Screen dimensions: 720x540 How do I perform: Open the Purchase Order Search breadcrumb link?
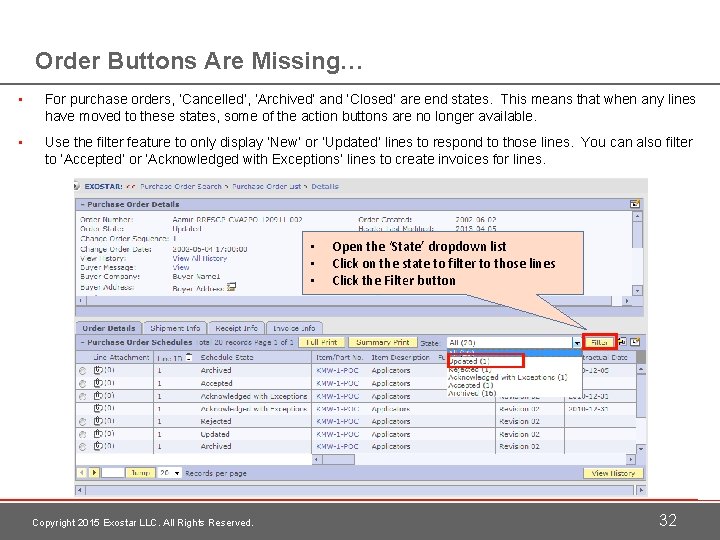pos(181,186)
